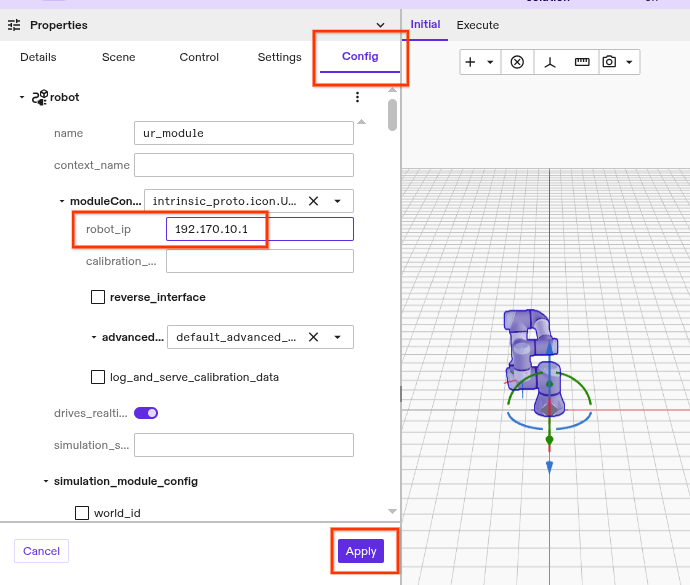Click the circled X toolbar icon
Image resolution: width=690 pixels, height=585 pixels.
point(517,62)
